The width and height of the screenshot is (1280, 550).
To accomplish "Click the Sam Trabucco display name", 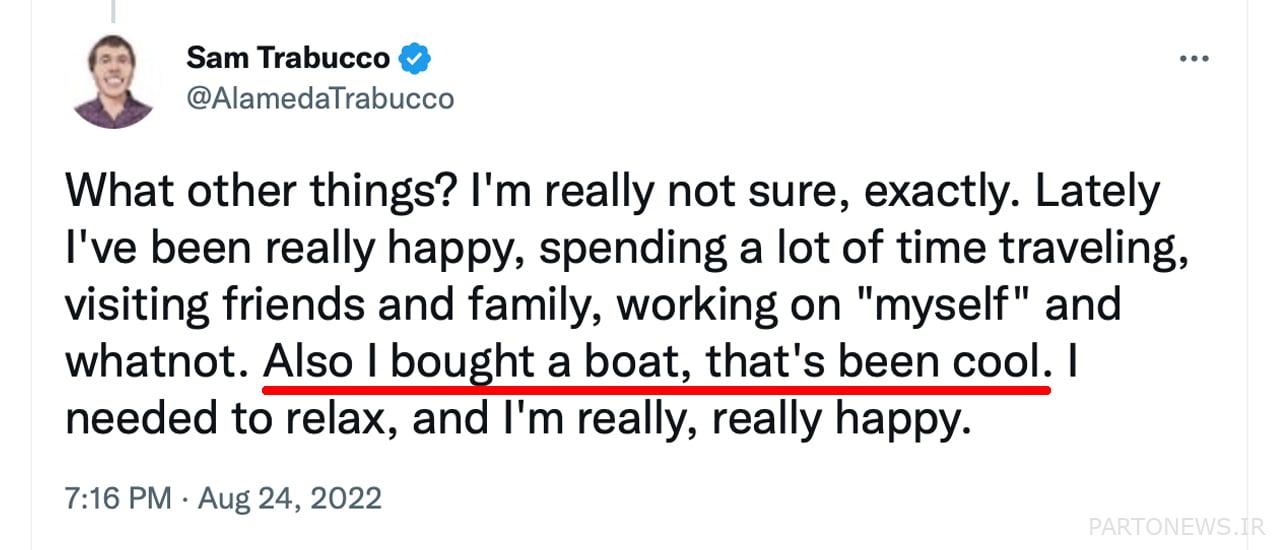I will tap(288, 59).
